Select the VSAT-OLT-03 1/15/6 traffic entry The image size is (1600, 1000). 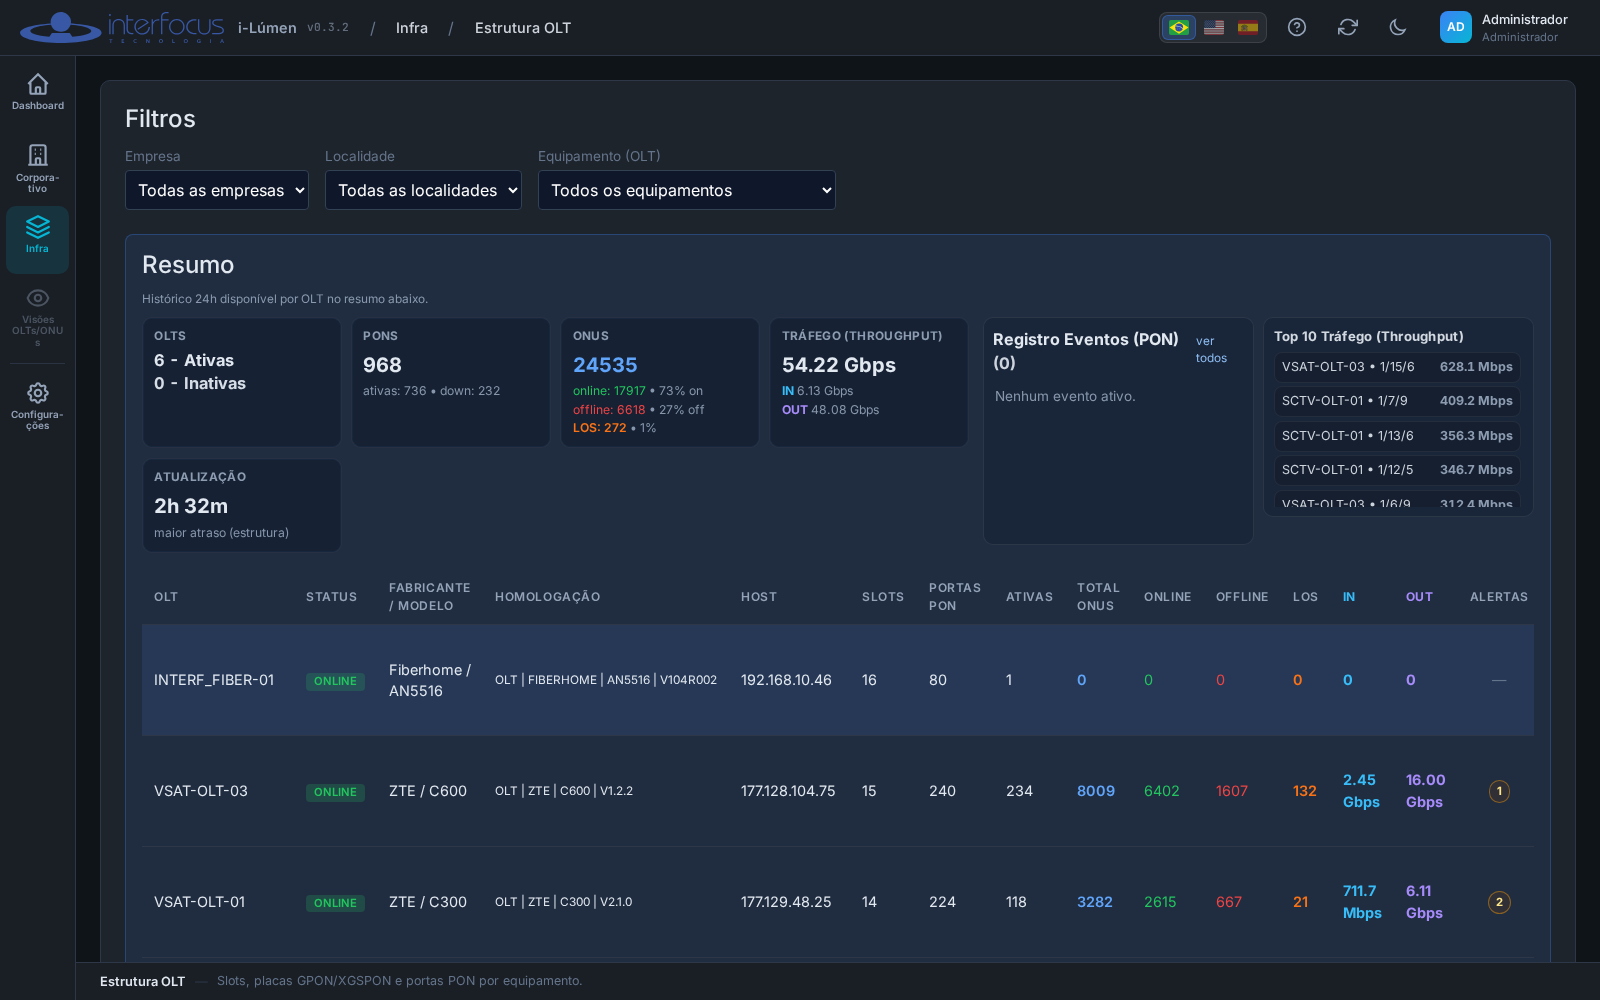click(1397, 367)
